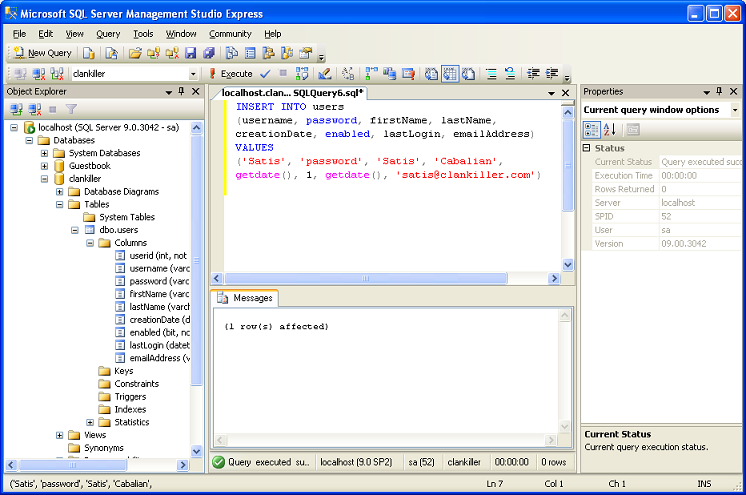Click Specify Values for Template Parameters icon
Image resolution: width=746 pixels, height=495 pixels.
(348, 74)
